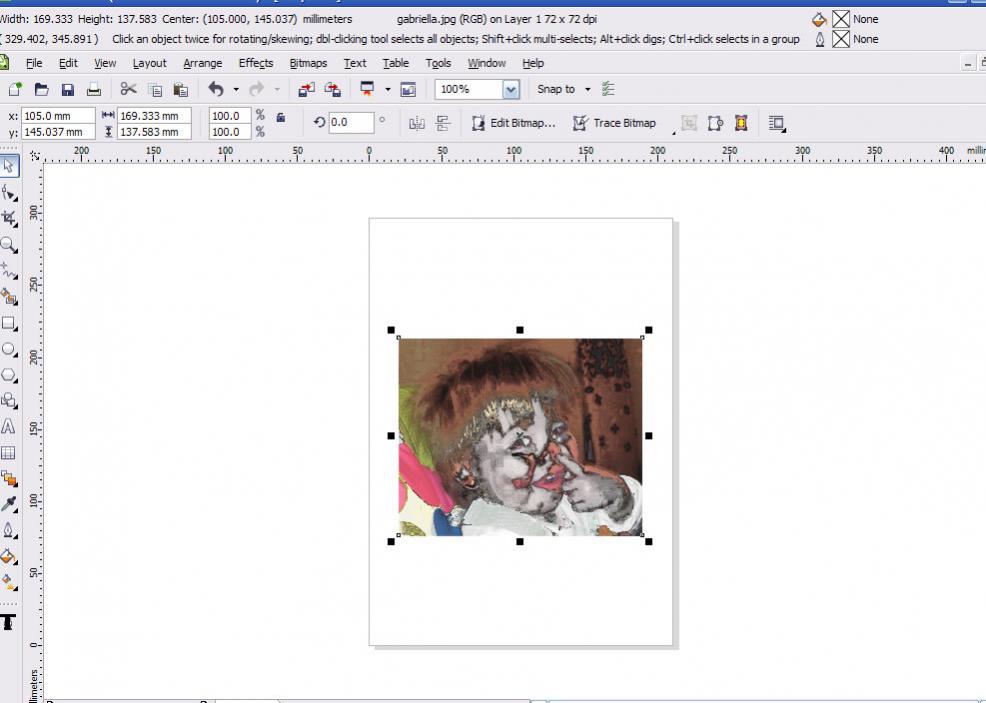Select the Interactive Blend tool

tap(9, 479)
